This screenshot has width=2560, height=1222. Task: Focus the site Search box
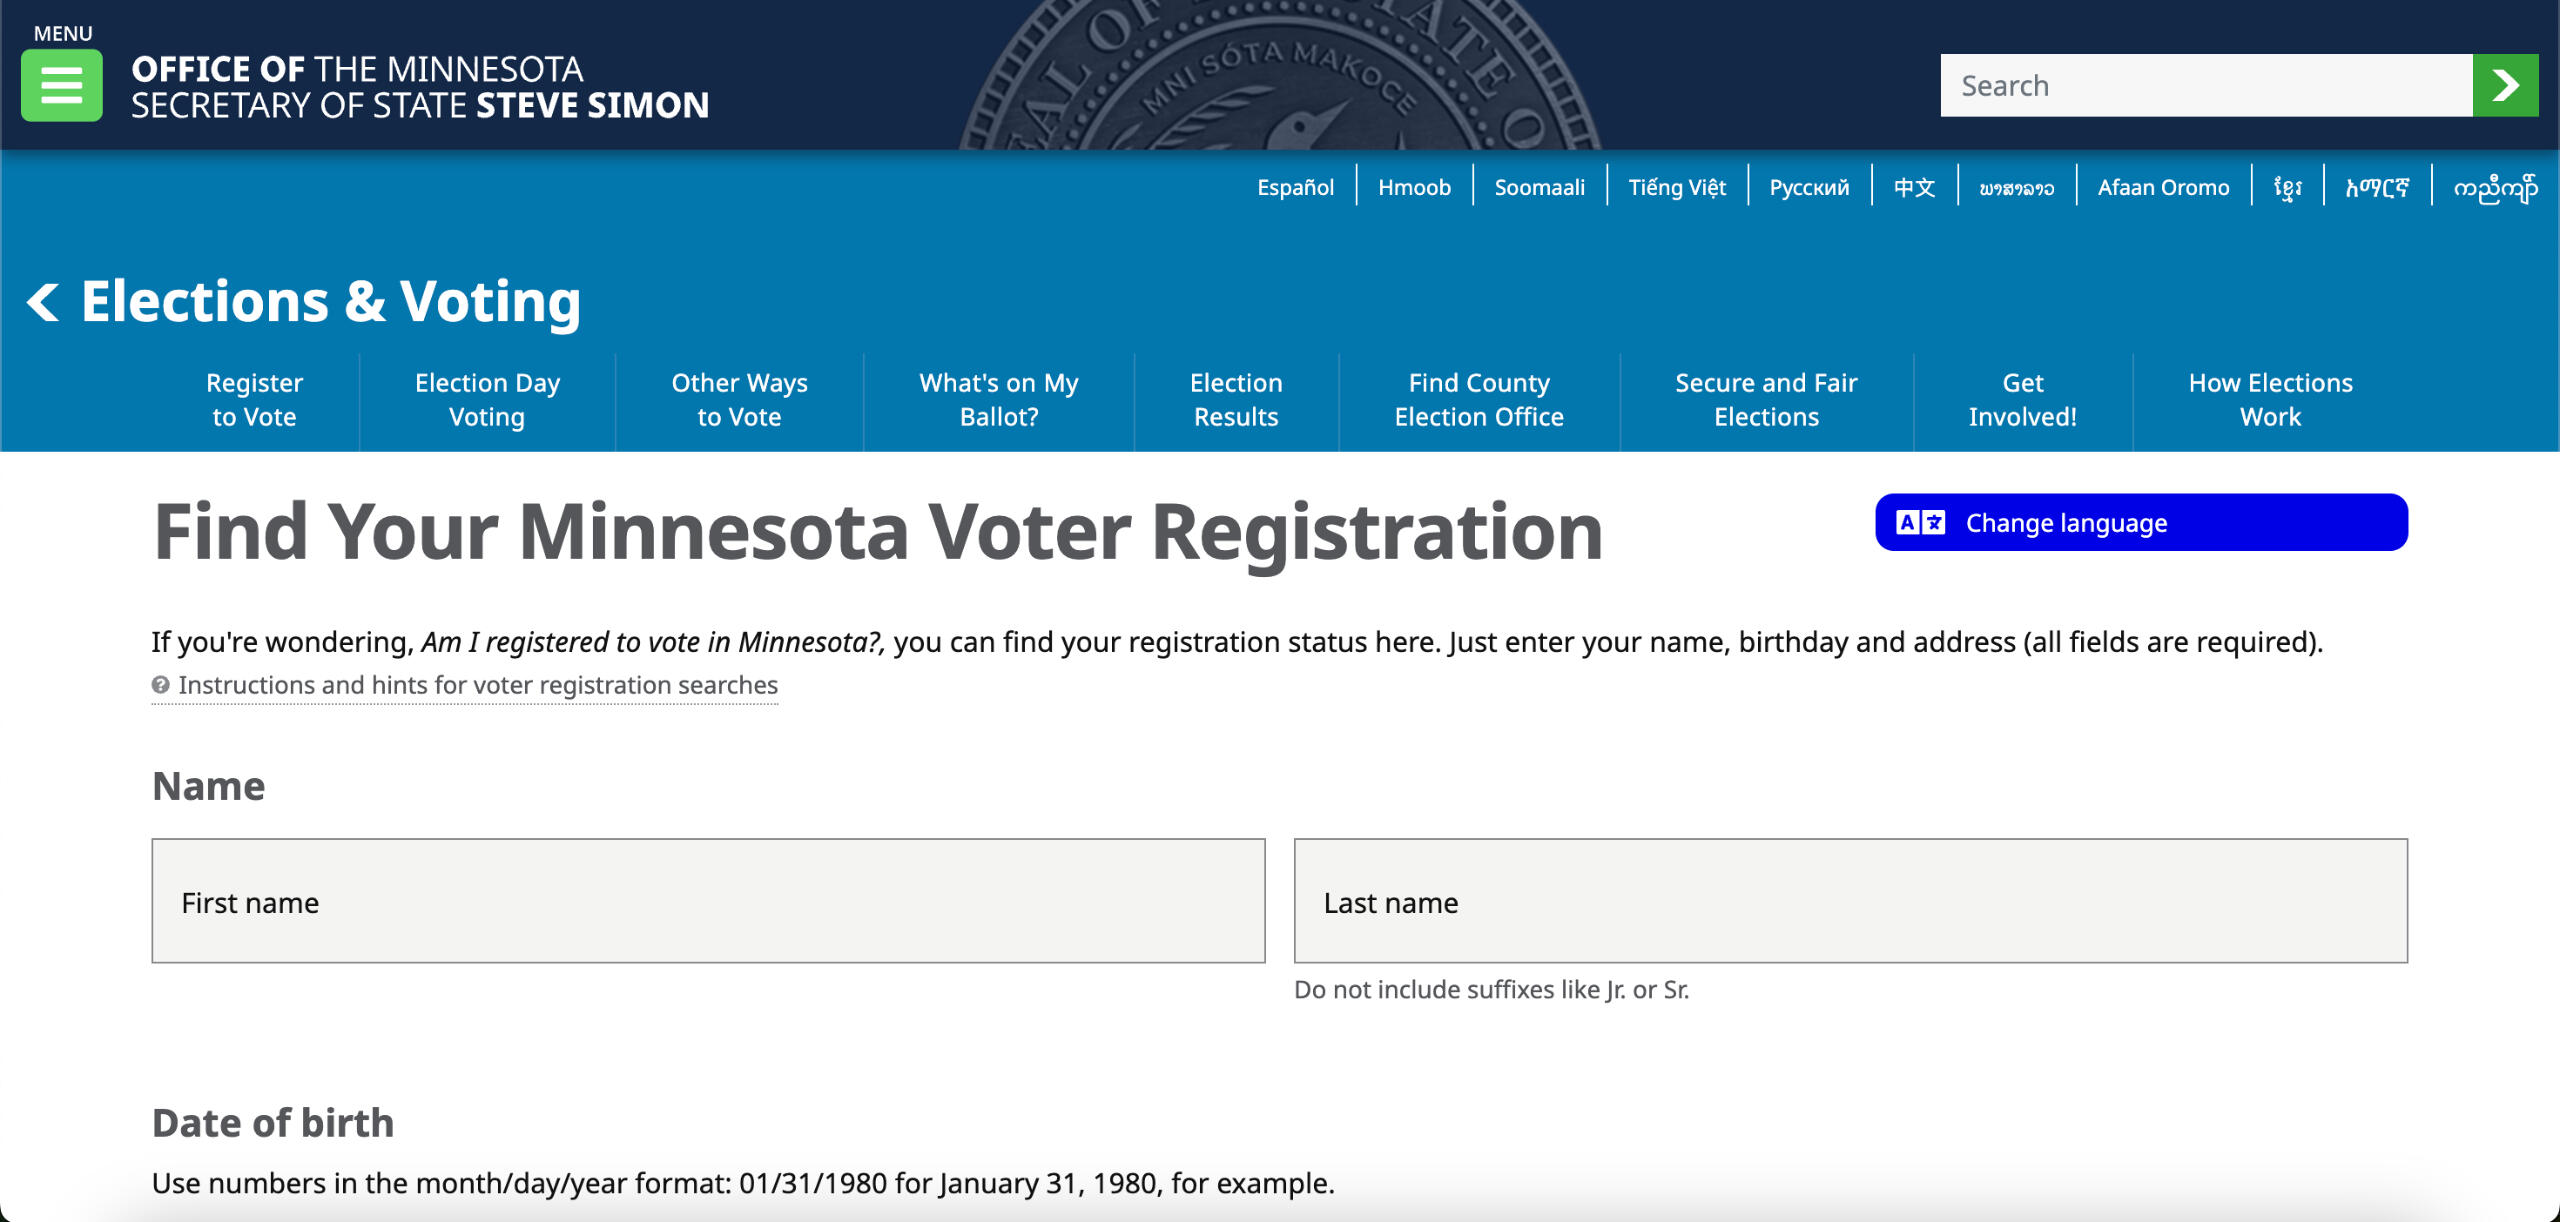2206,86
